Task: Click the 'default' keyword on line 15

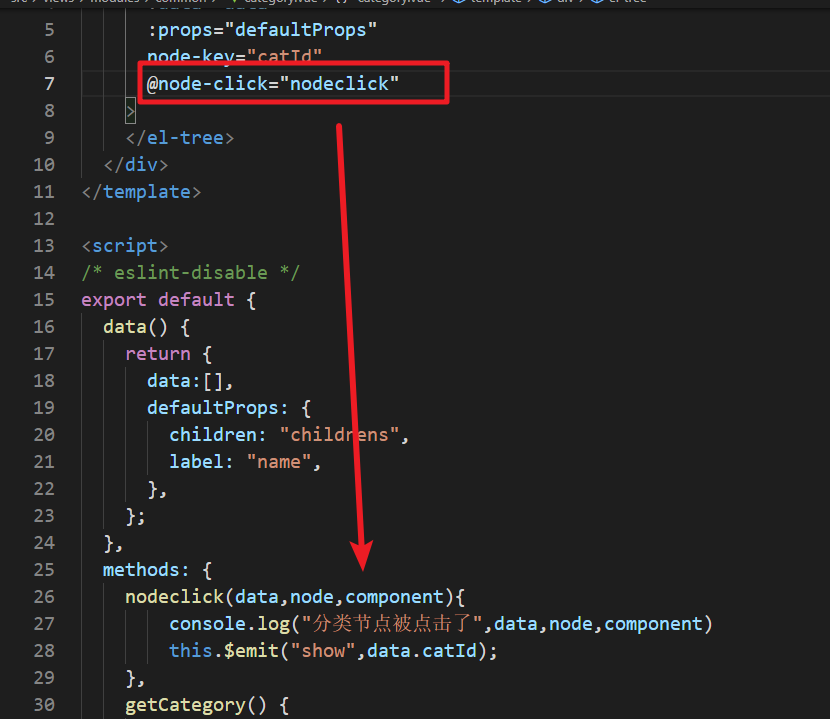Action: pos(196,300)
